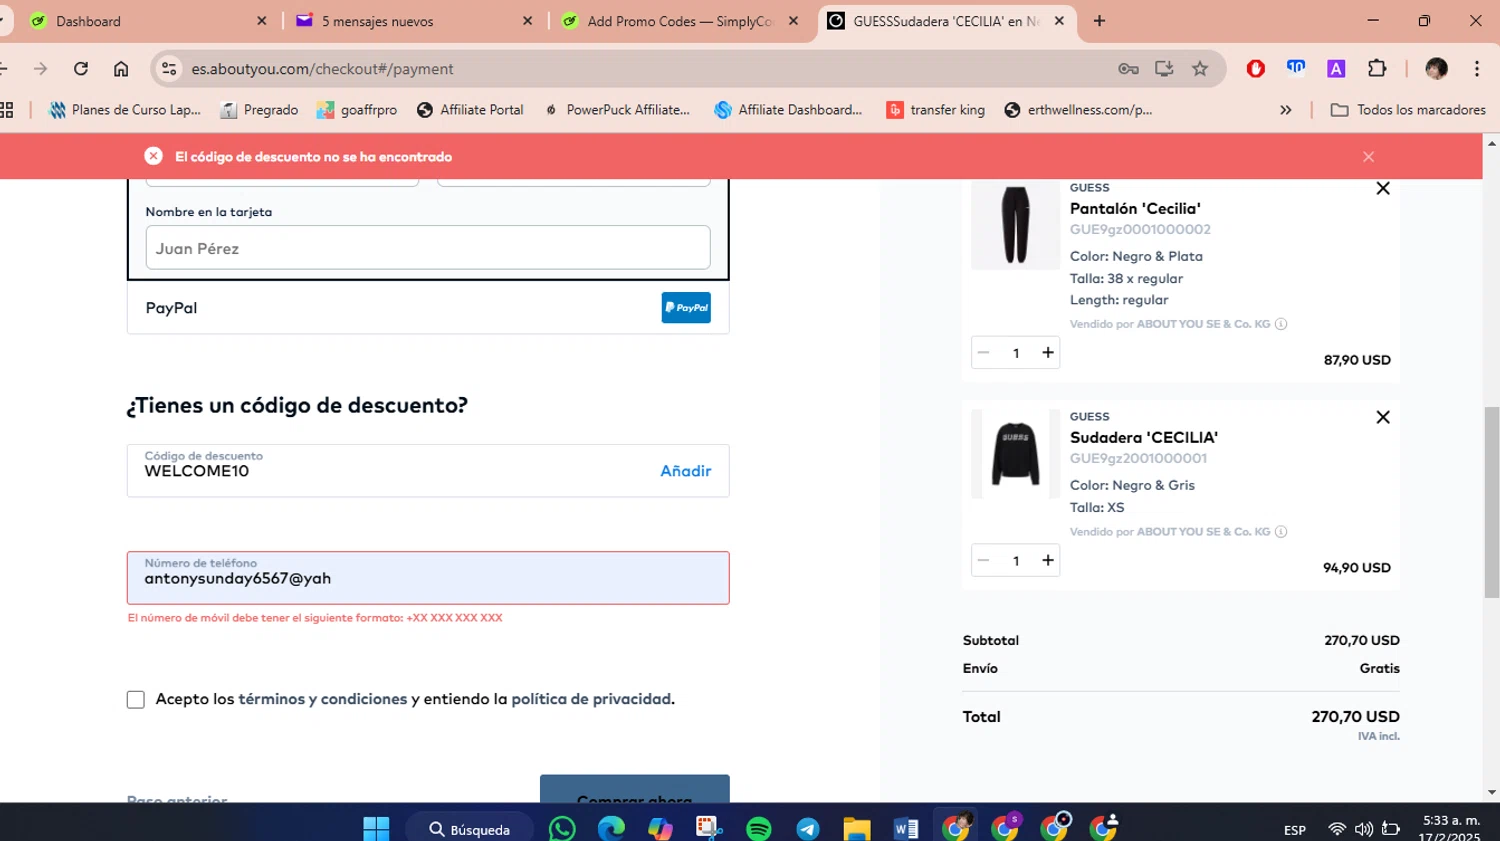Decrease quantity of Sudadera 'CECILIA'
1500x841 pixels.
click(984, 560)
